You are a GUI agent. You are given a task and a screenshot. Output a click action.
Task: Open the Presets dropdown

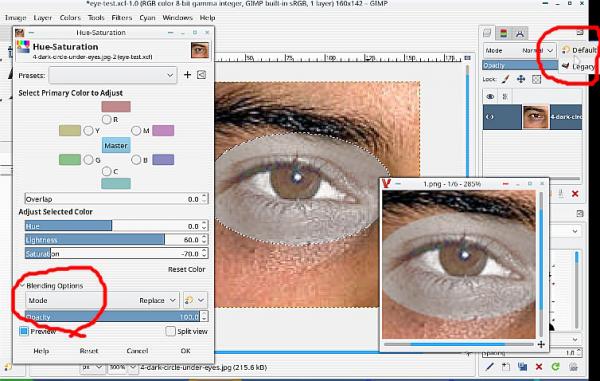pos(112,75)
